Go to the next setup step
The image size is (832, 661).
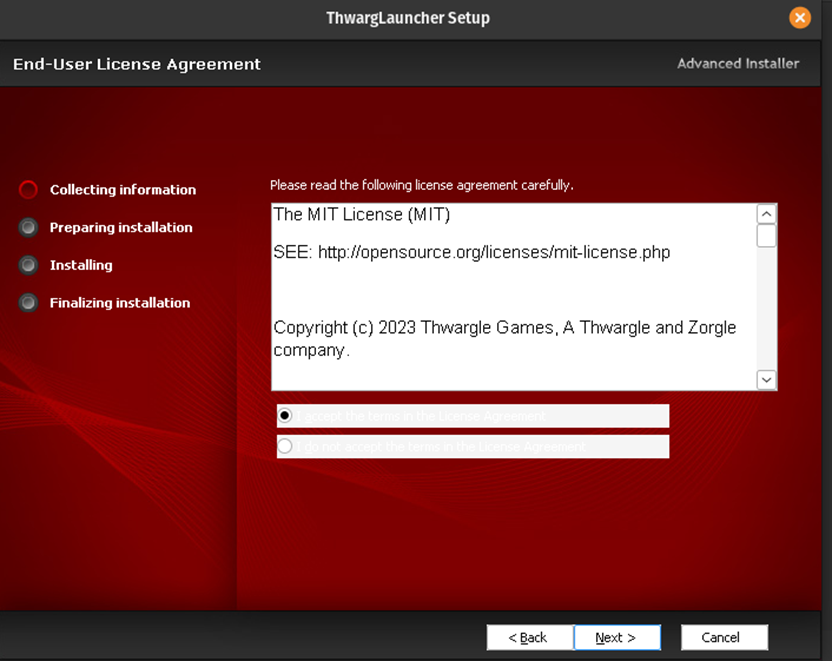tap(616, 637)
